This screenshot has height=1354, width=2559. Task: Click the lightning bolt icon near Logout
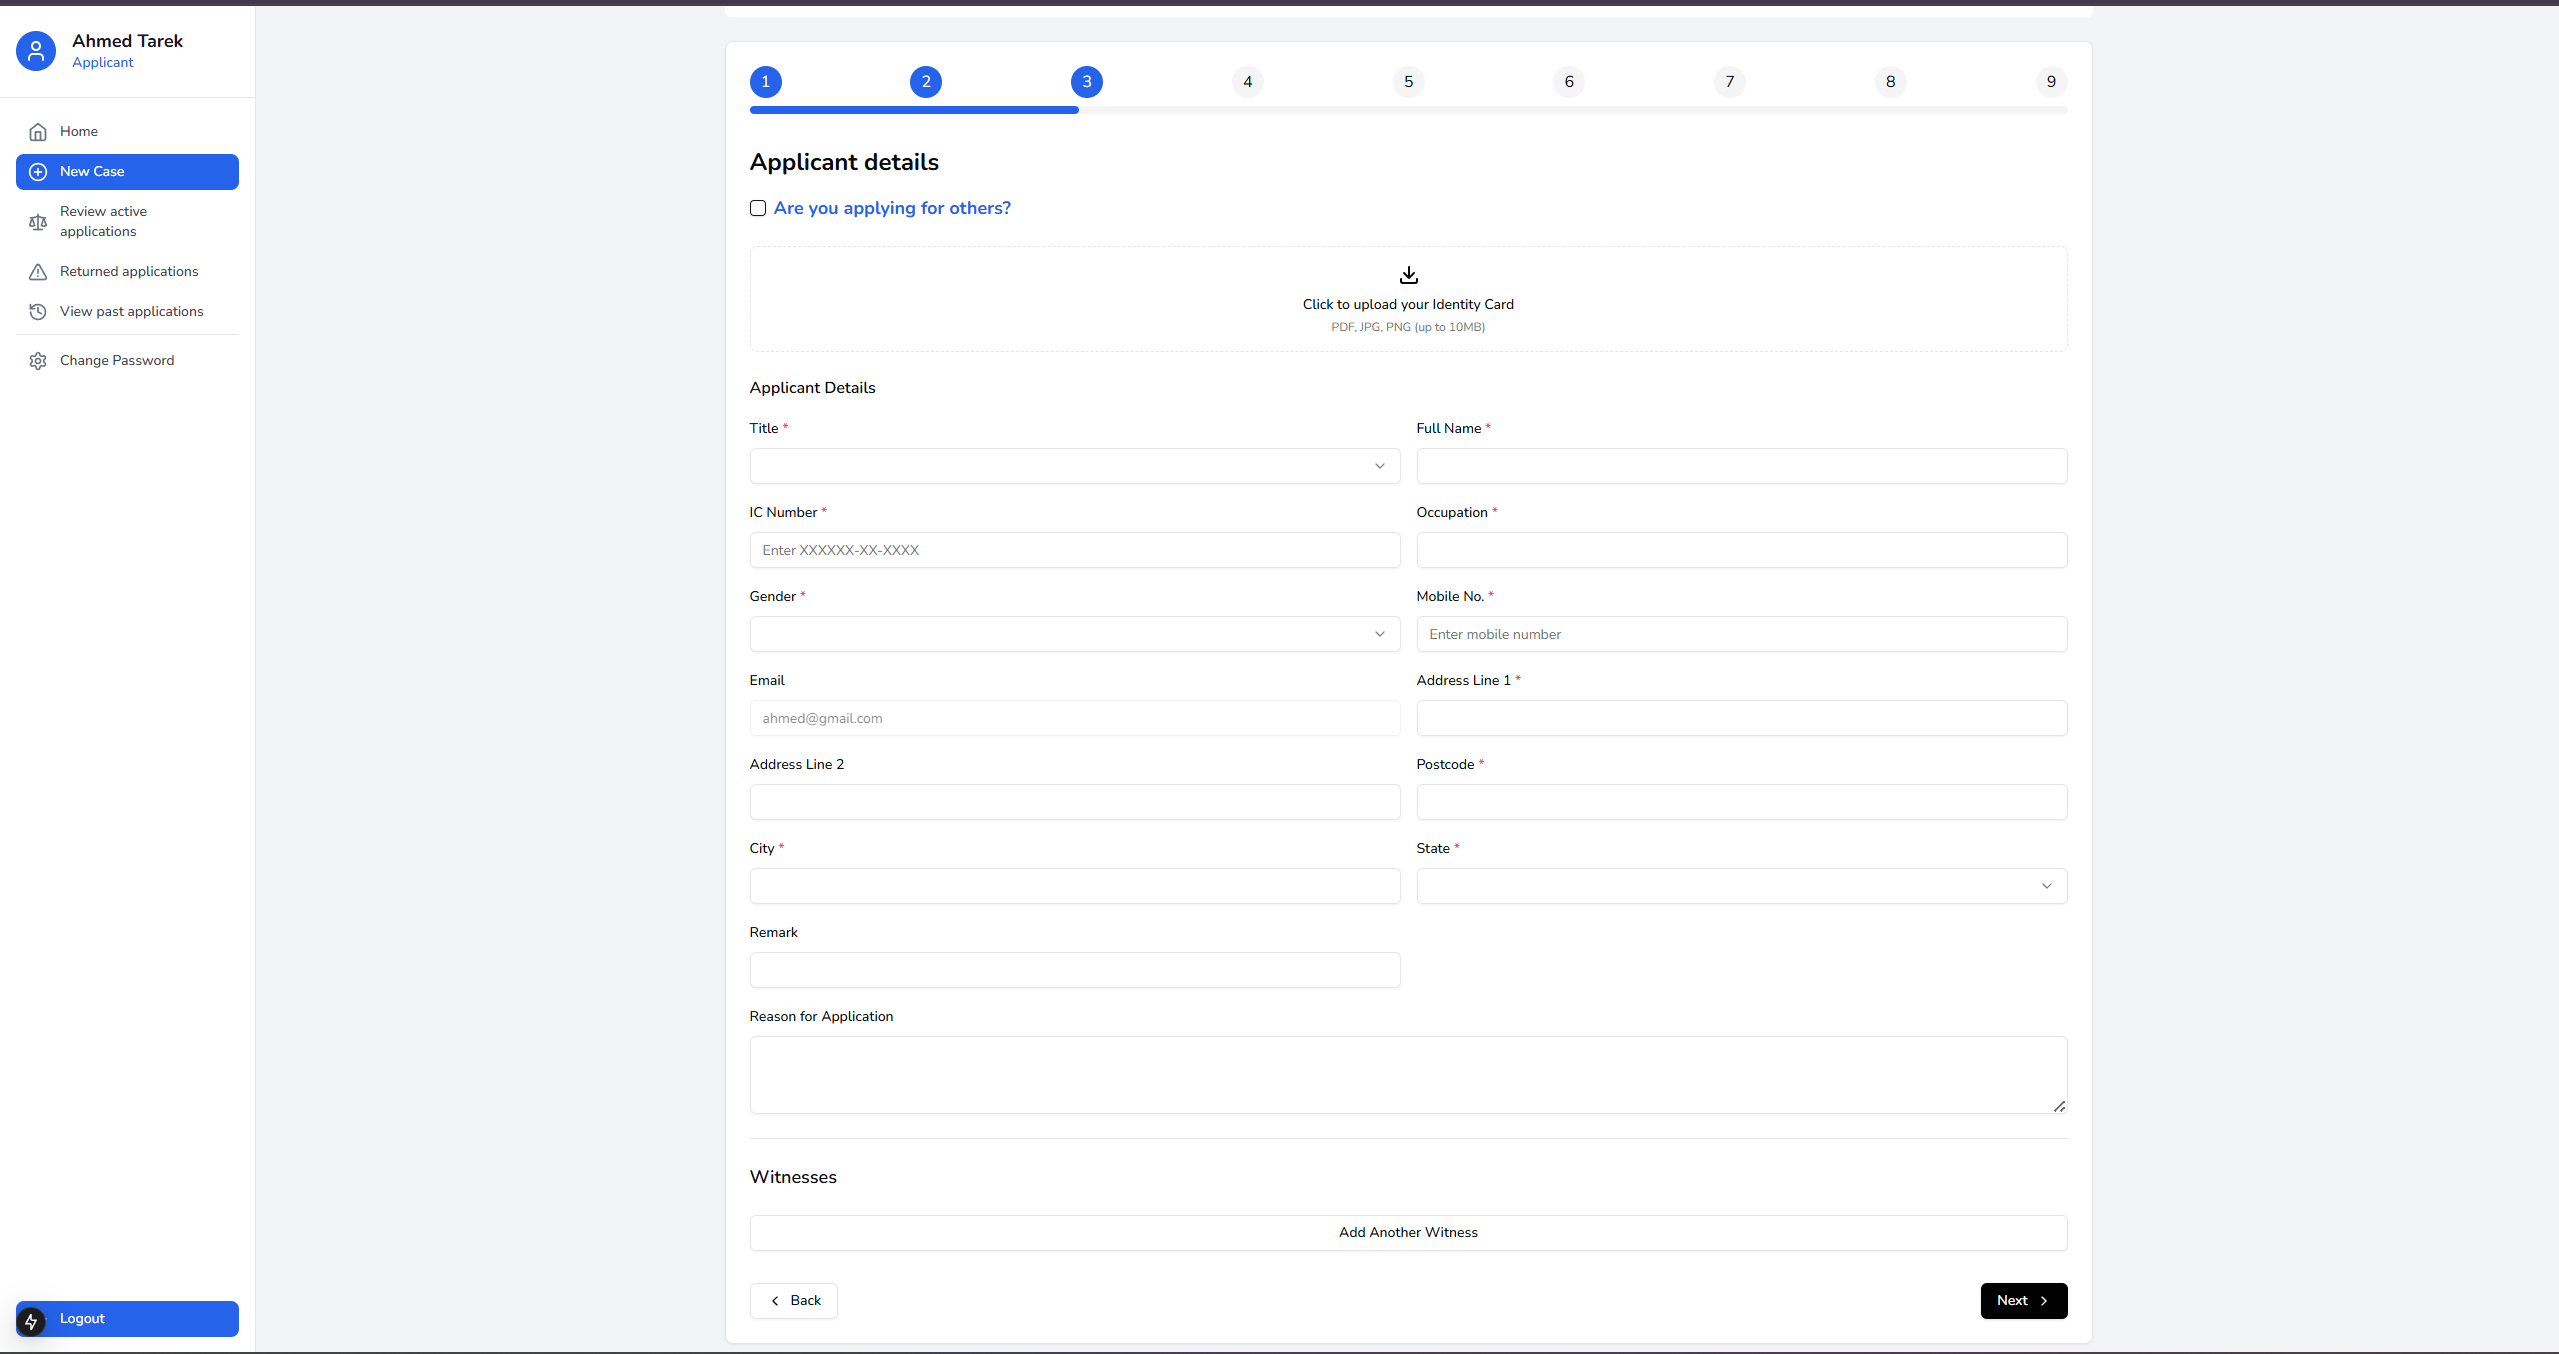pos(31,1321)
